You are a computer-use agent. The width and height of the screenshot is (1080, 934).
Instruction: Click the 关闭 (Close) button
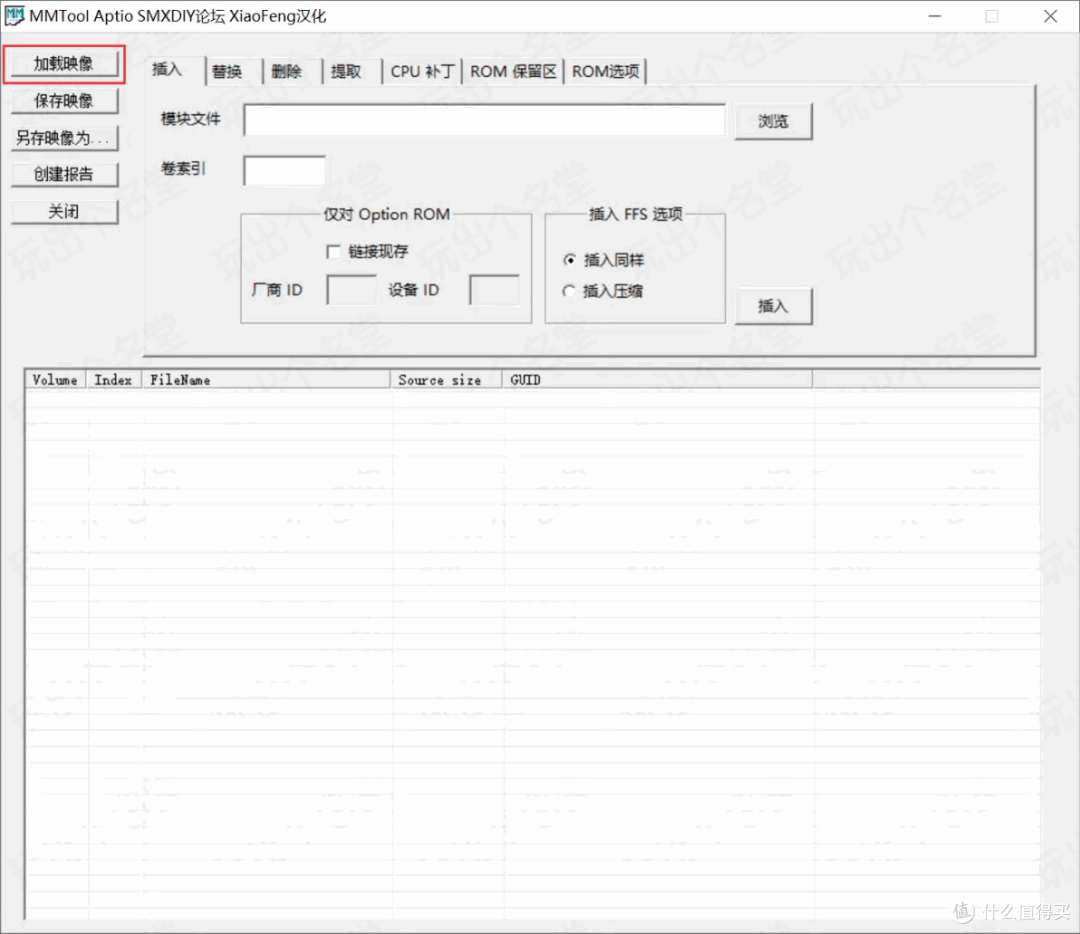64,211
